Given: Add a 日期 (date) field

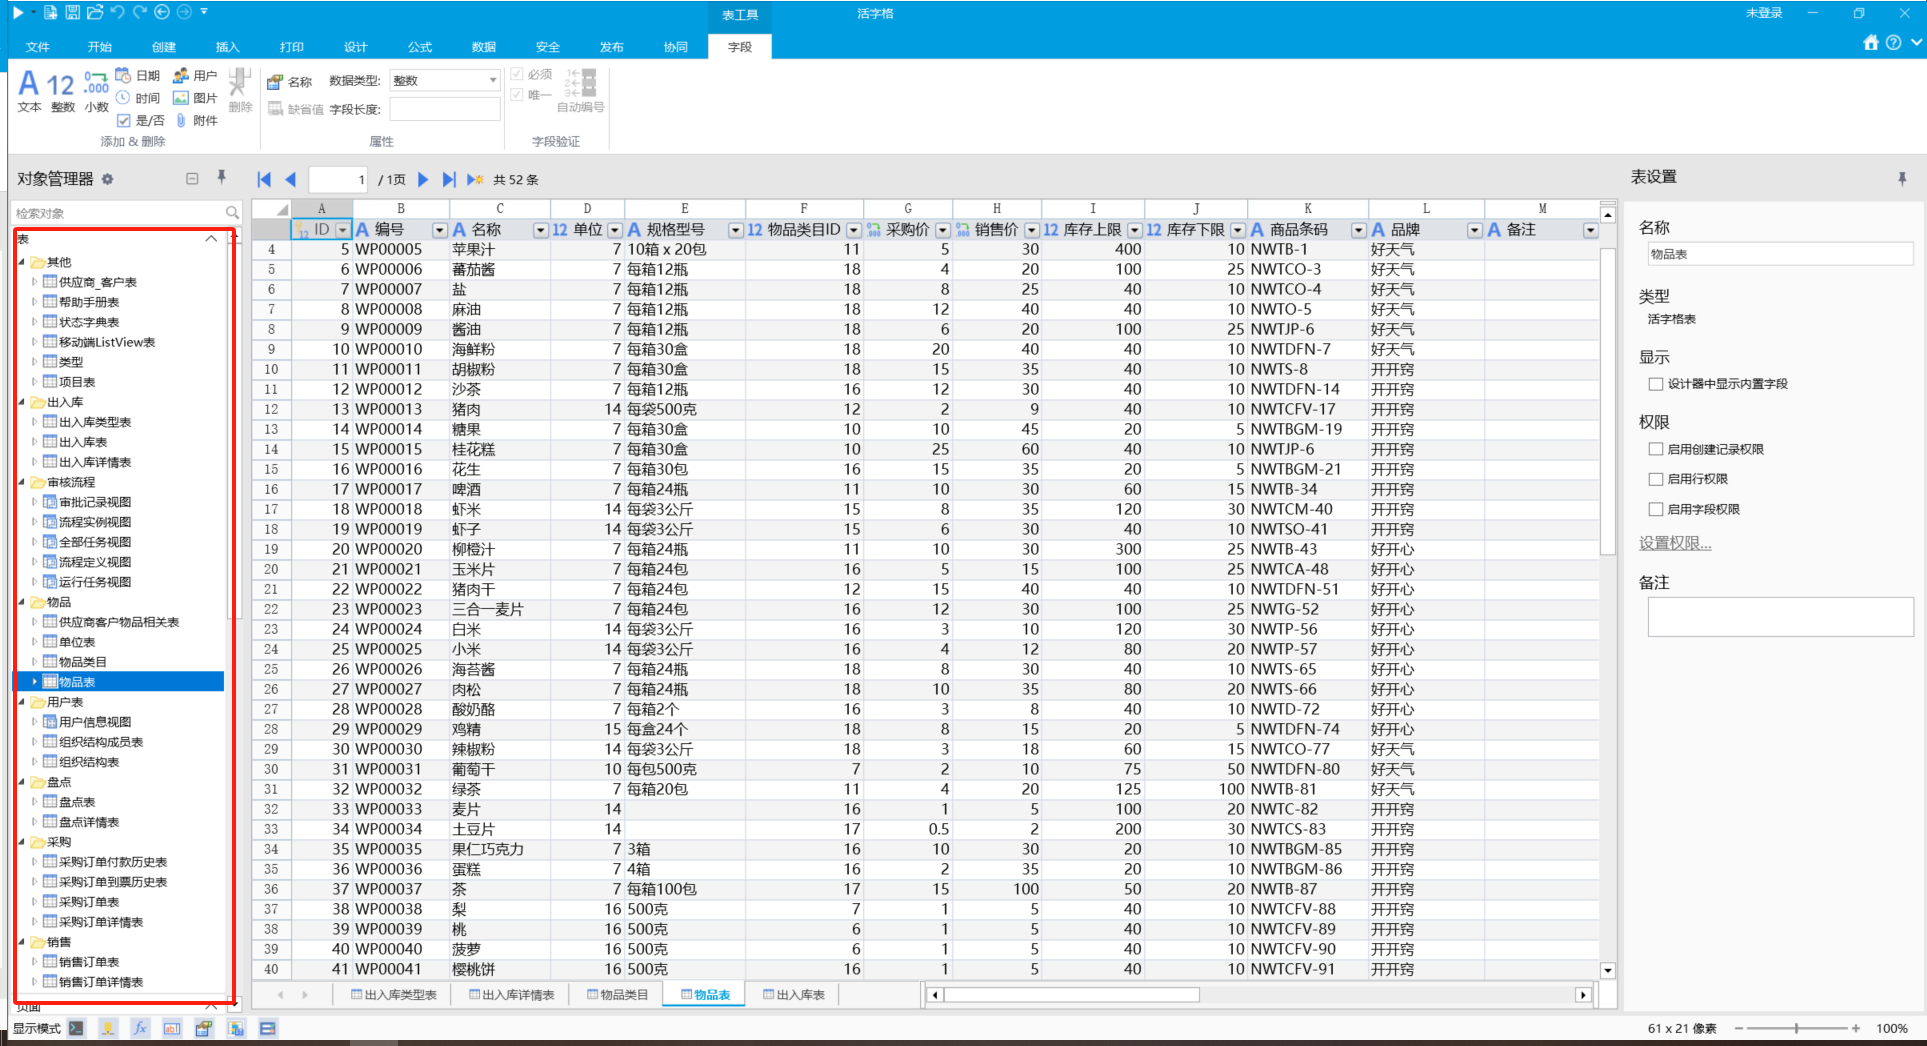Looking at the screenshot, I should point(138,75).
